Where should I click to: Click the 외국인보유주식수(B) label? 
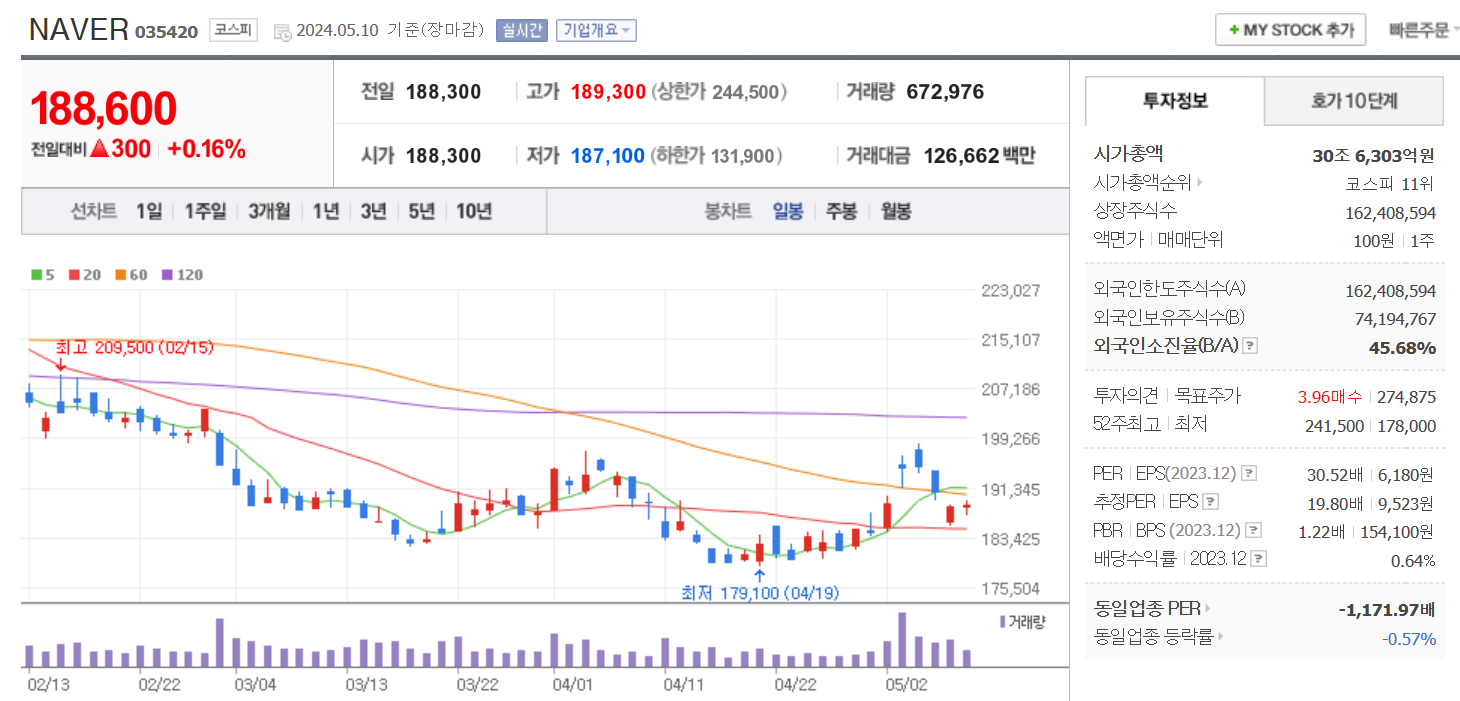pyautogui.click(x=1169, y=318)
